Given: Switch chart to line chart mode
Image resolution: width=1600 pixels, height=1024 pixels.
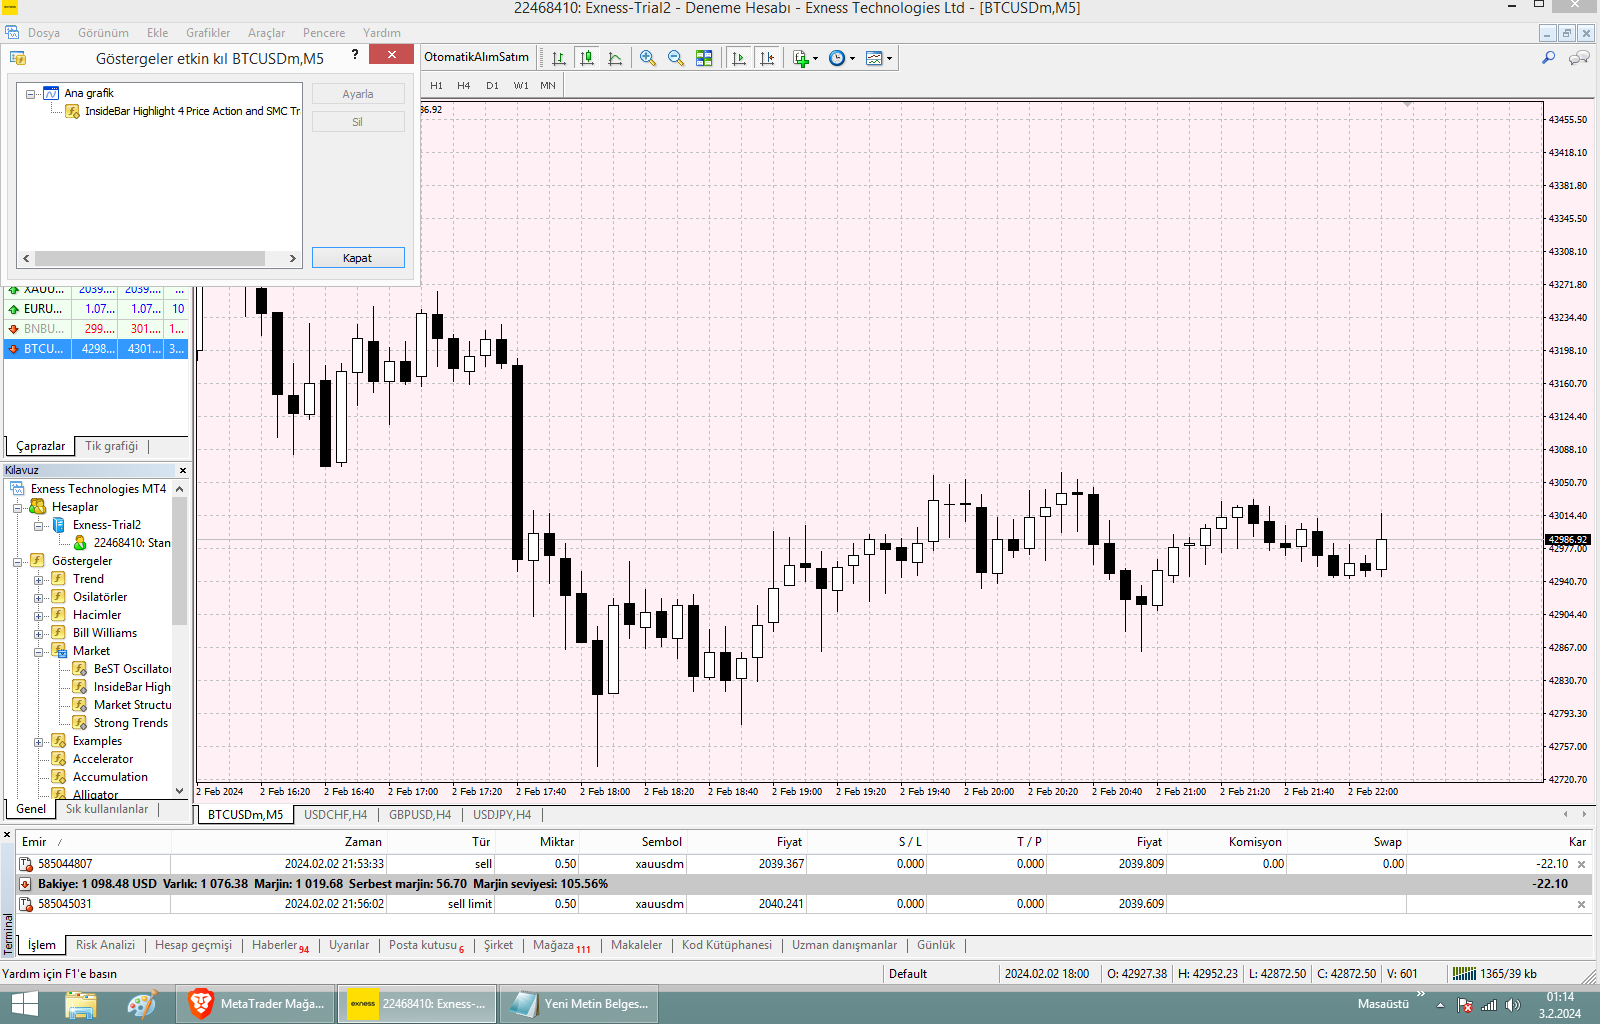Looking at the screenshot, I should pos(615,58).
